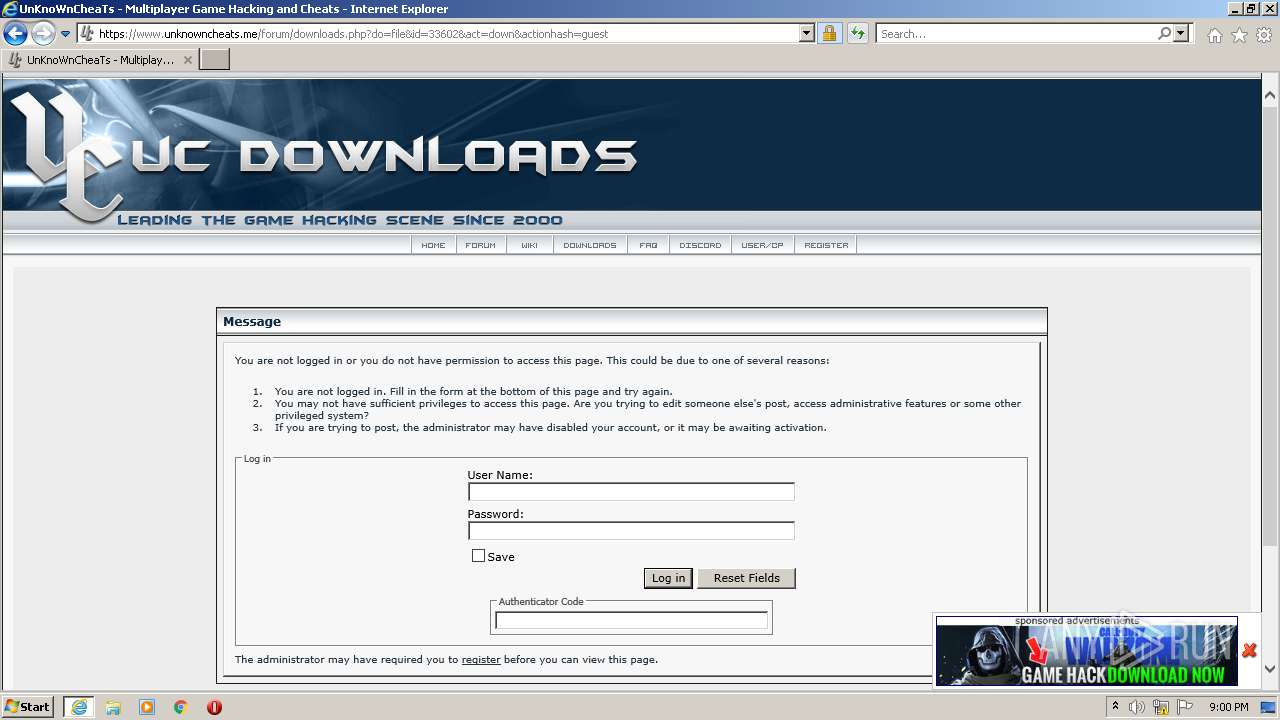Open a new blank tab

[x=215, y=60]
